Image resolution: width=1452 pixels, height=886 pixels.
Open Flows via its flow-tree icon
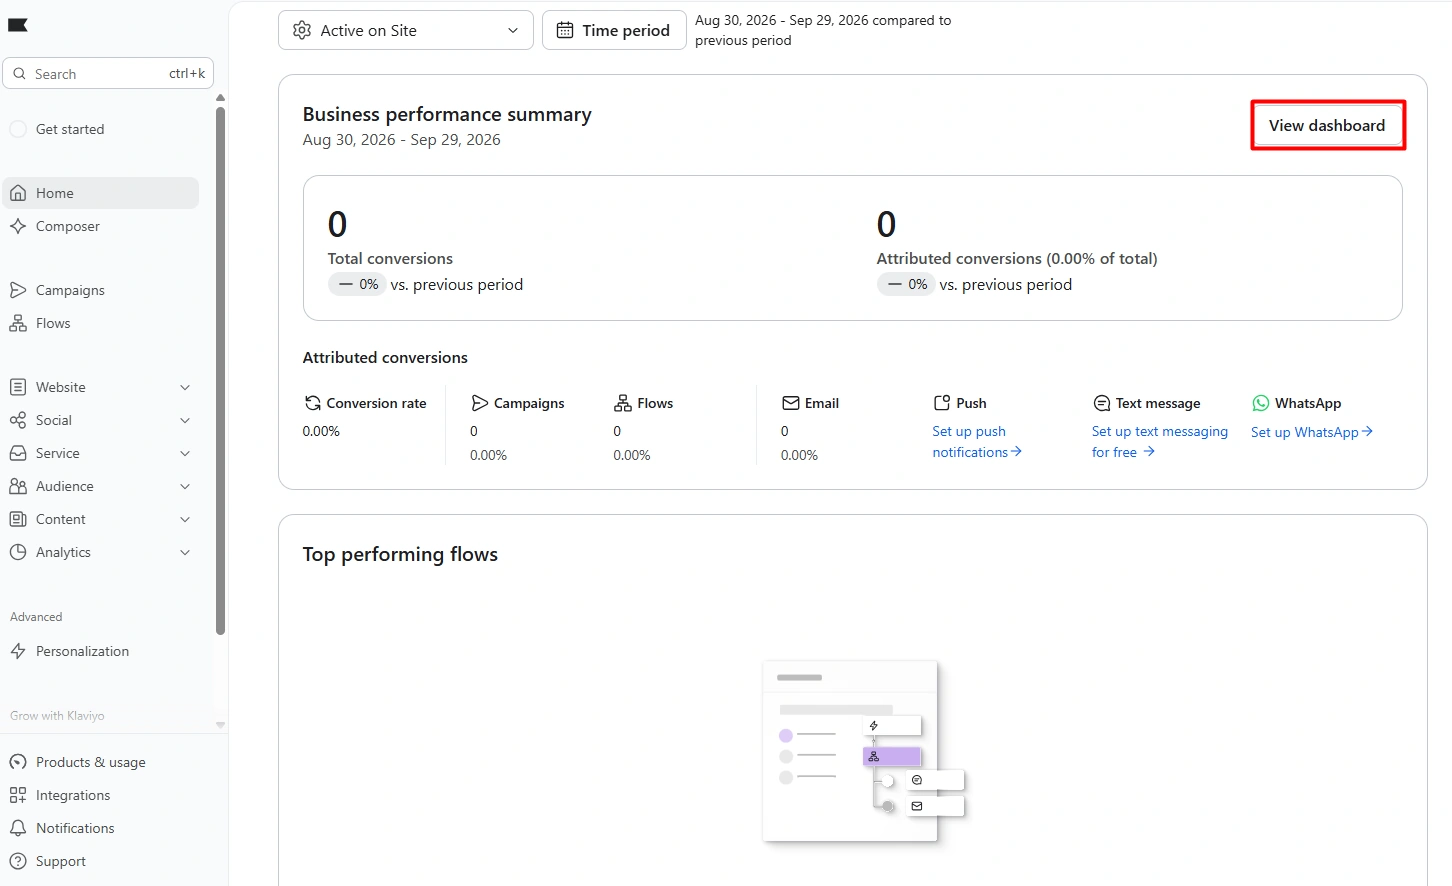18,323
